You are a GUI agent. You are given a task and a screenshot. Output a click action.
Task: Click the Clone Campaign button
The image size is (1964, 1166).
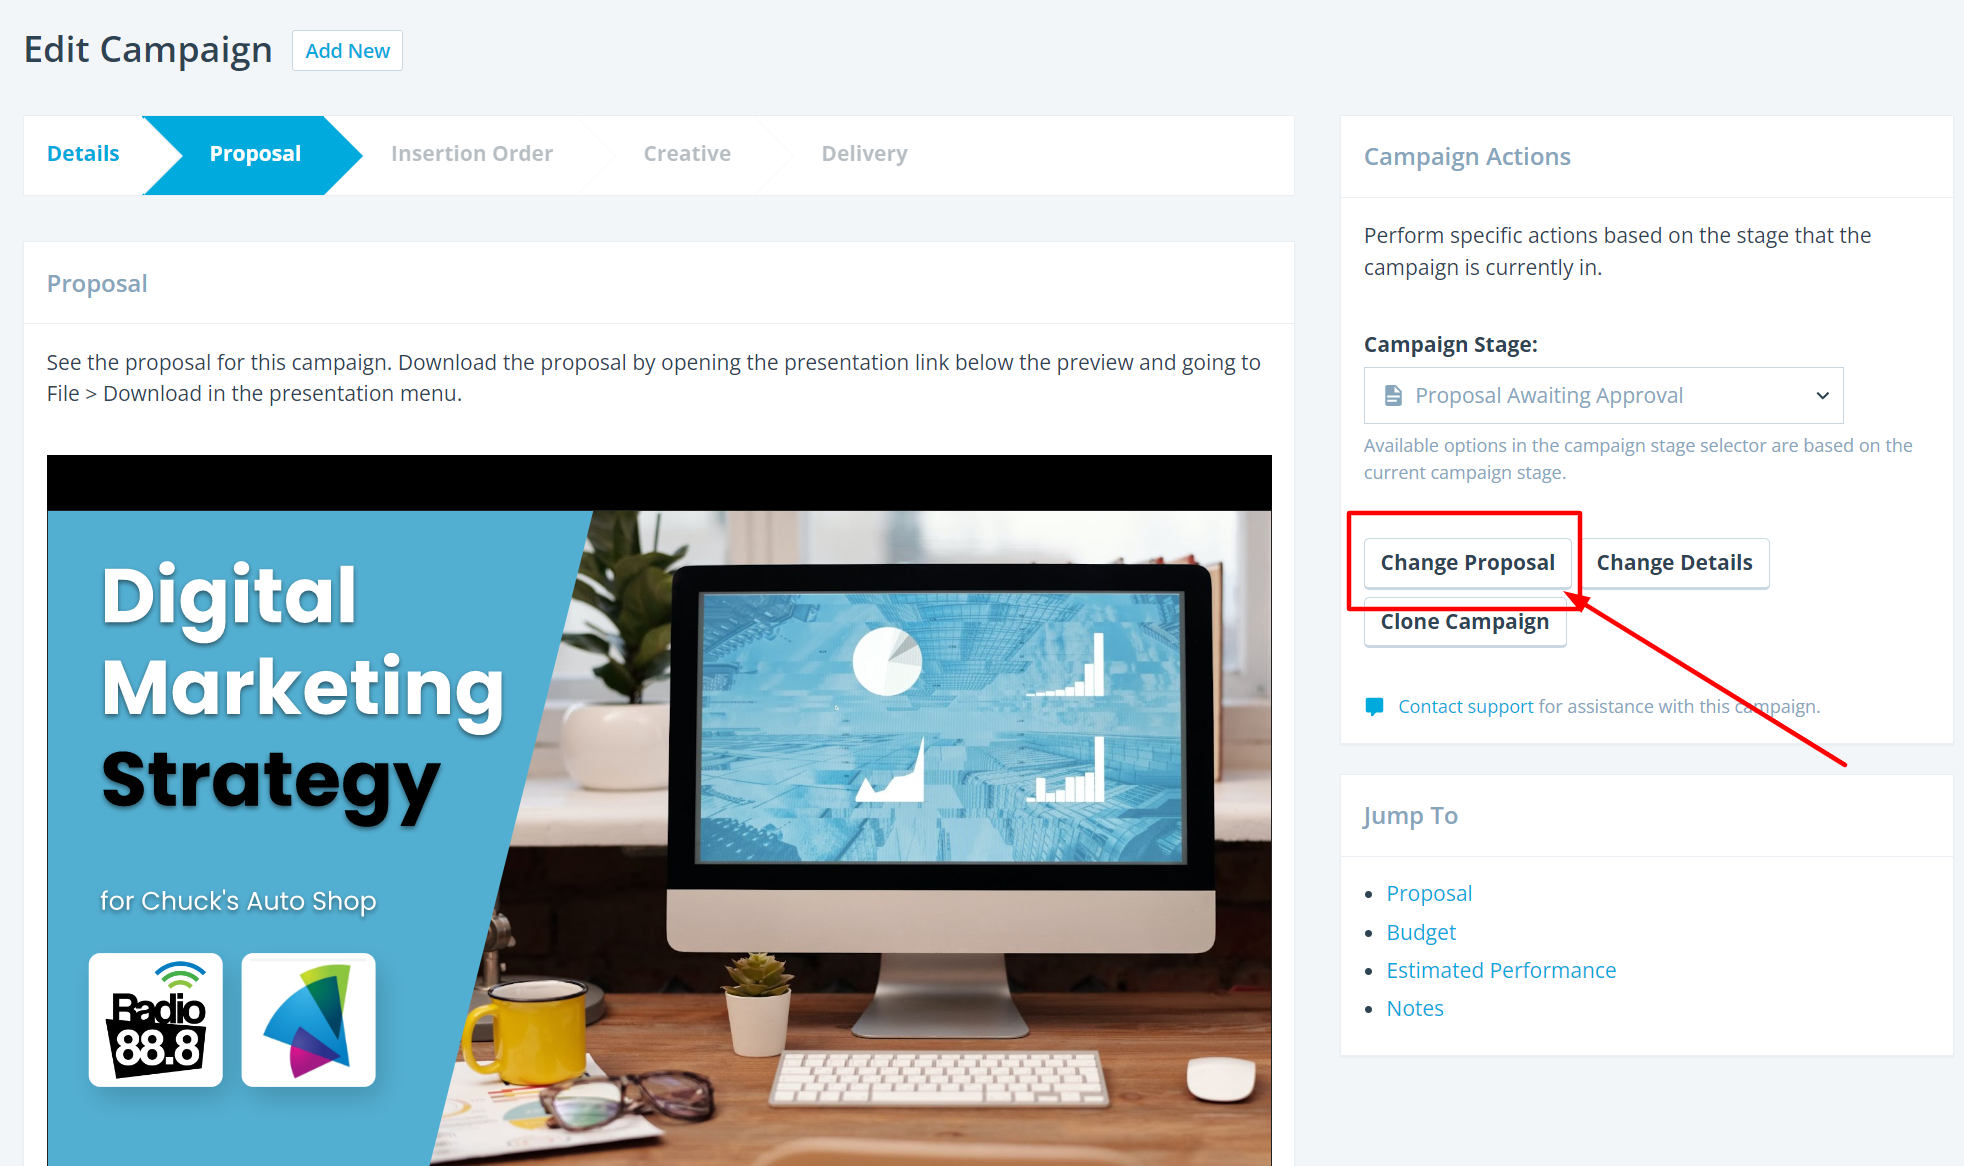1465,622
